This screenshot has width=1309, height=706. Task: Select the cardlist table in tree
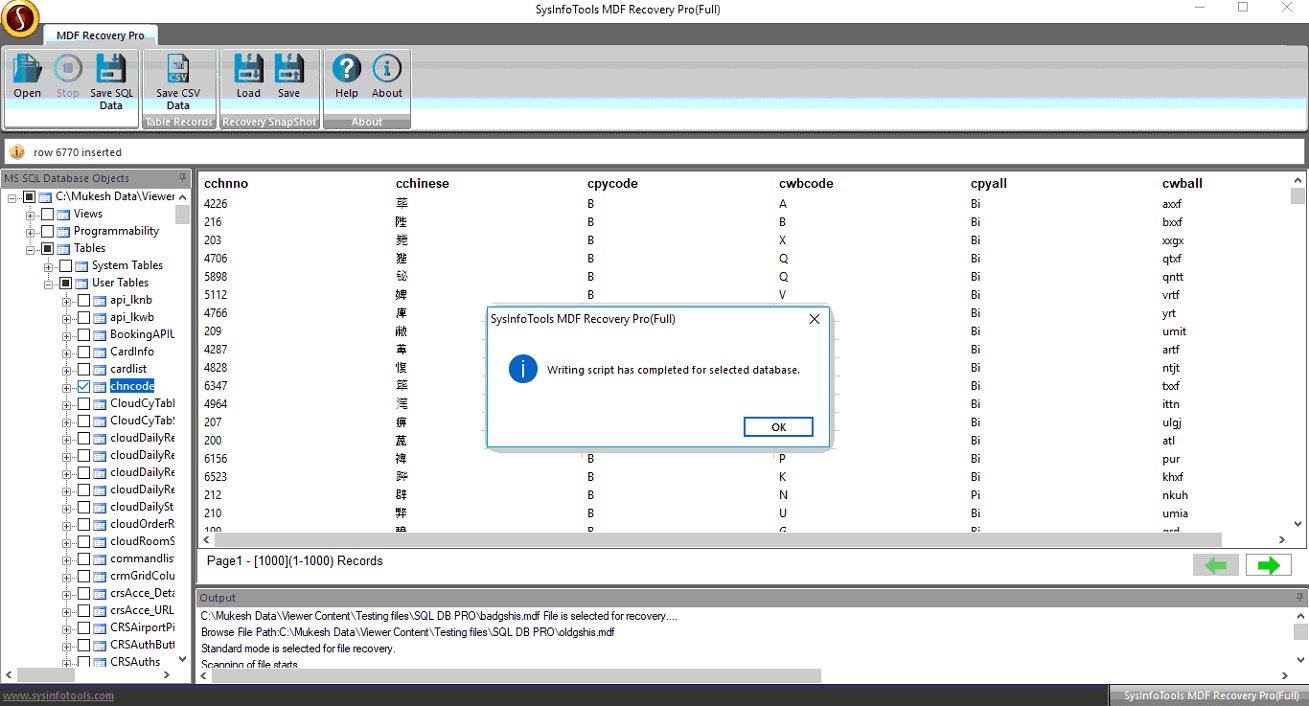(x=128, y=369)
